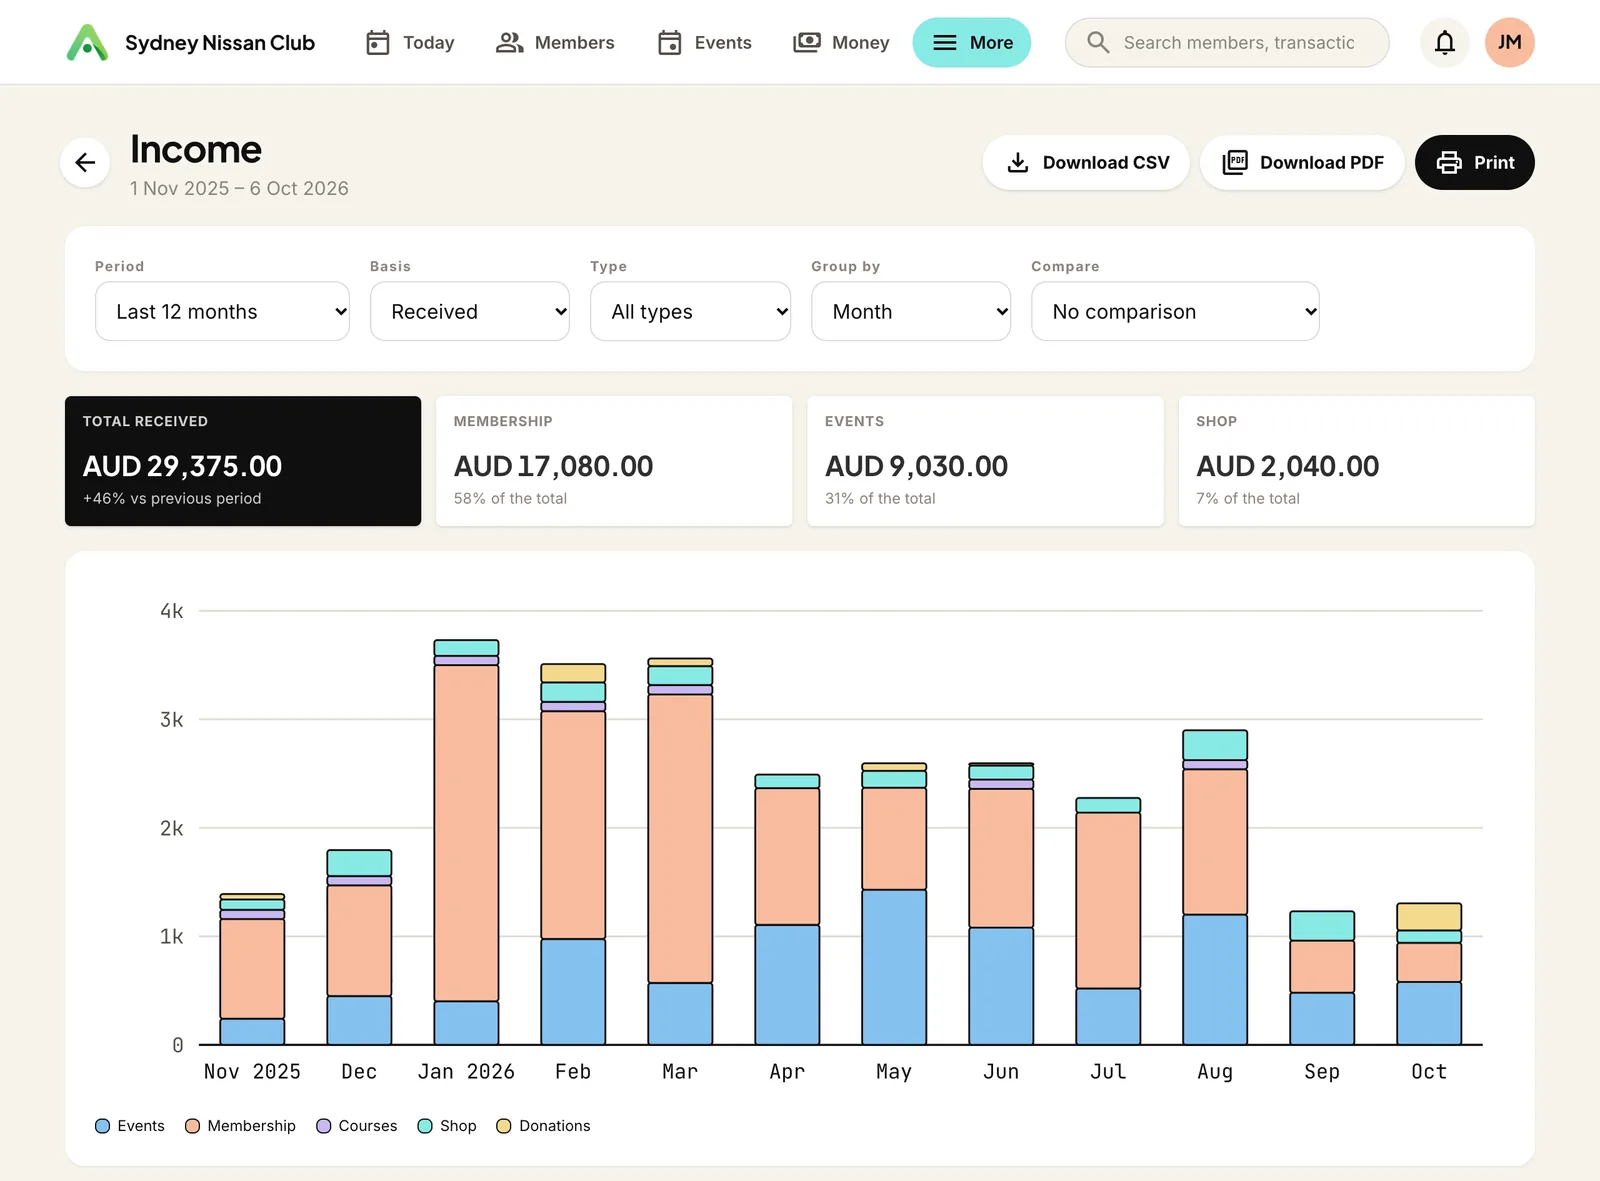Viewport: 1600px width, 1181px height.
Task: Click the Membership AUD 17,080.00 card
Action: pos(614,461)
